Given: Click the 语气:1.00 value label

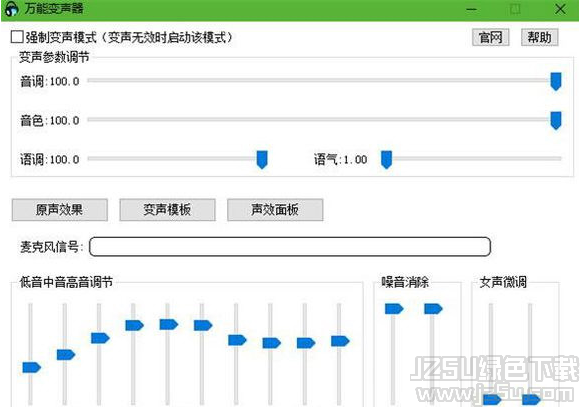Looking at the screenshot, I should (x=340, y=160).
